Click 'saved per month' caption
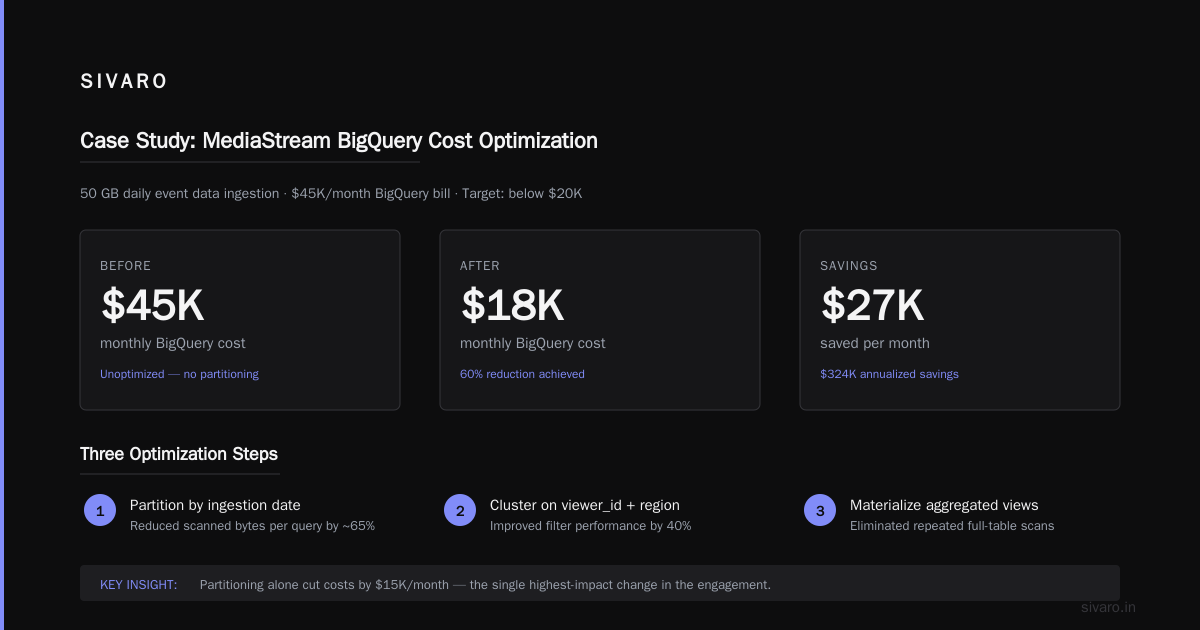Image resolution: width=1200 pixels, height=630 pixels. (875, 343)
